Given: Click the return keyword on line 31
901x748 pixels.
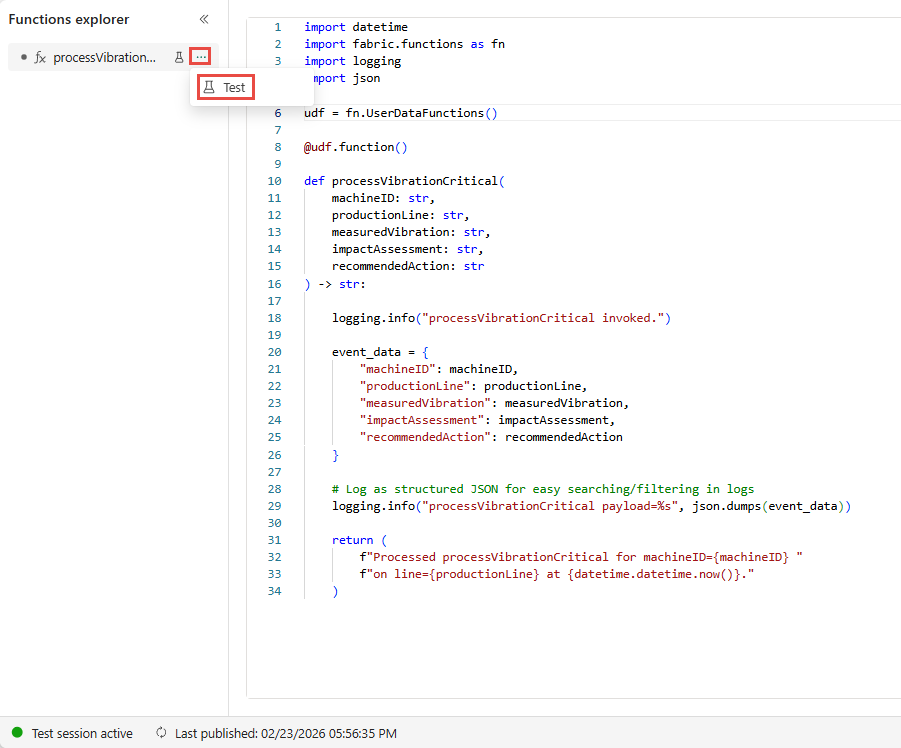Looking at the screenshot, I should [351, 540].
